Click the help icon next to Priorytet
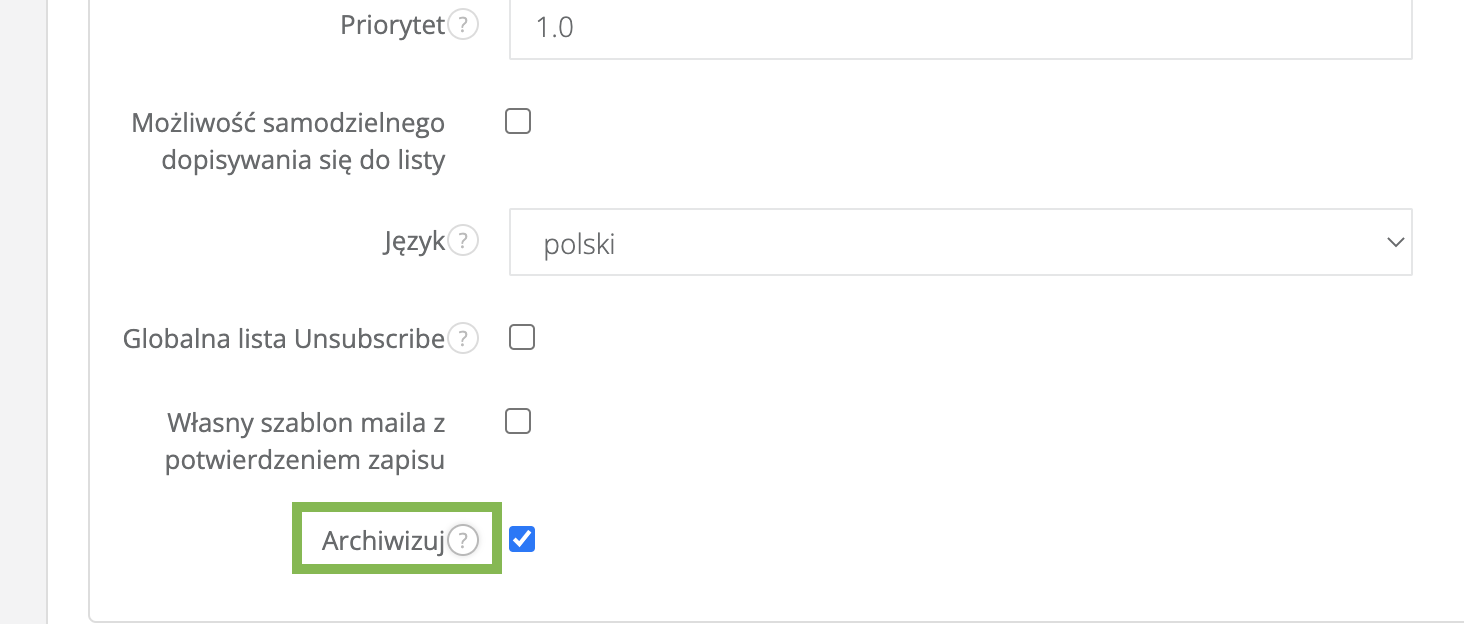1464x624 pixels. click(462, 26)
